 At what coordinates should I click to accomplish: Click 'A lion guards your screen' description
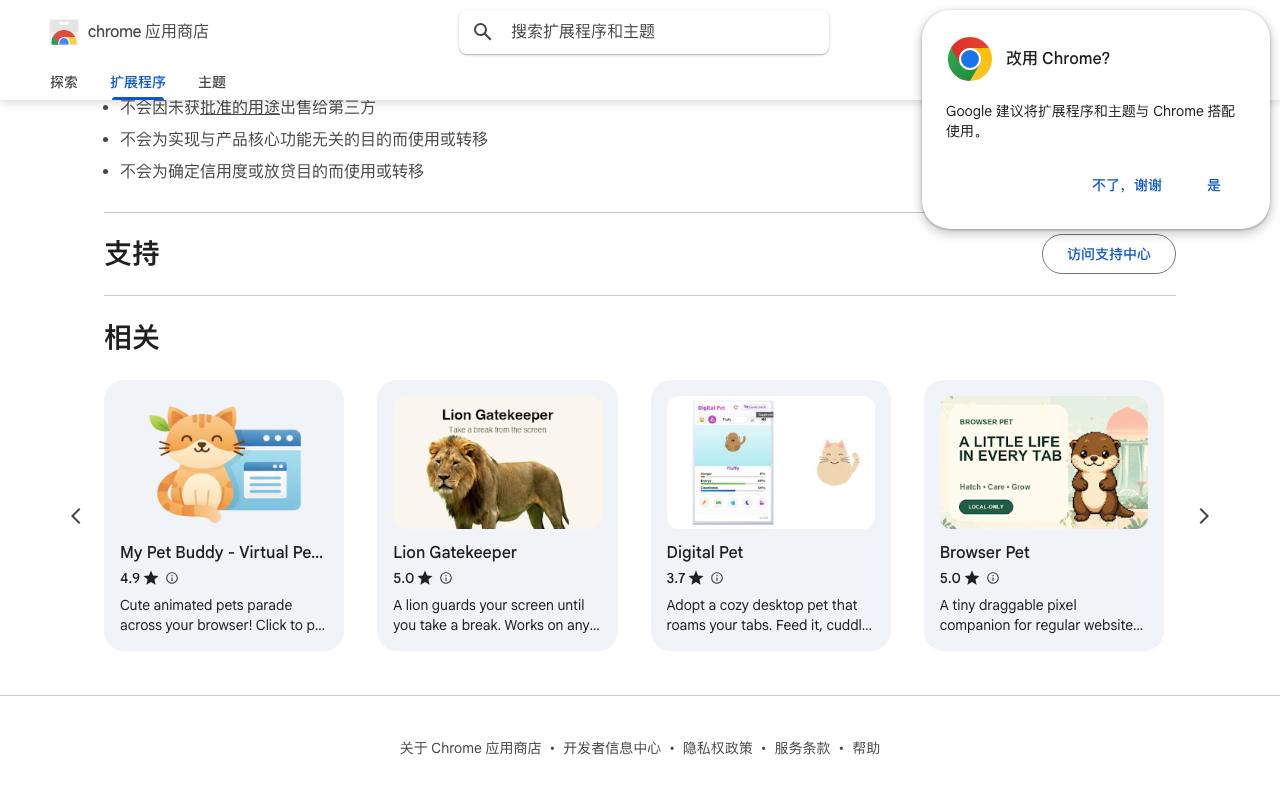496,615
